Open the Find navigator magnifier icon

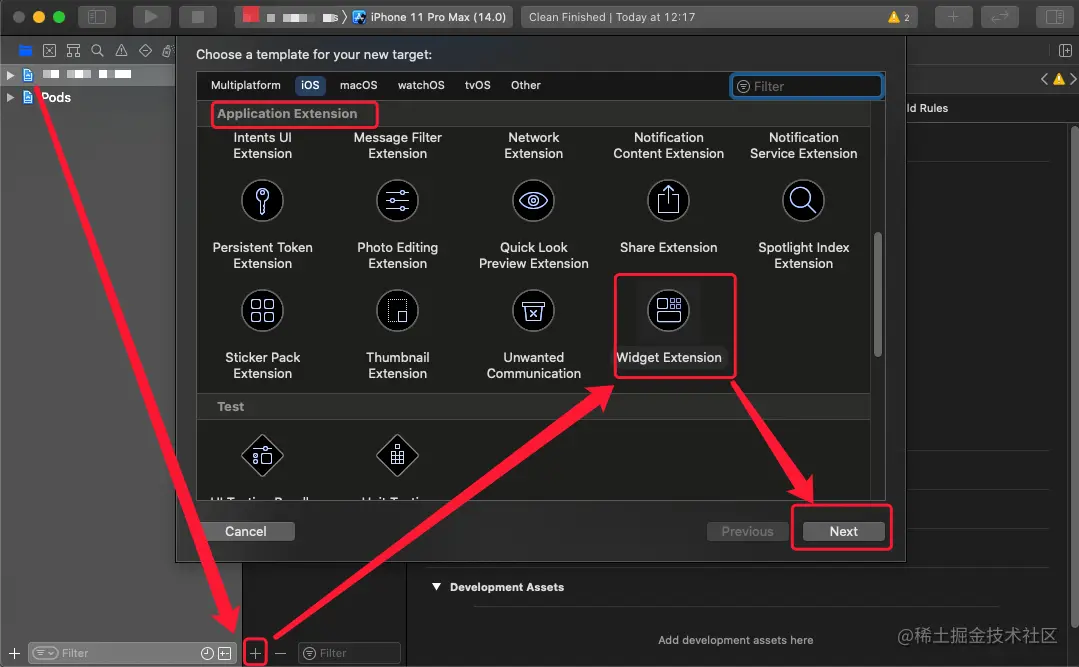click(98, 50)
